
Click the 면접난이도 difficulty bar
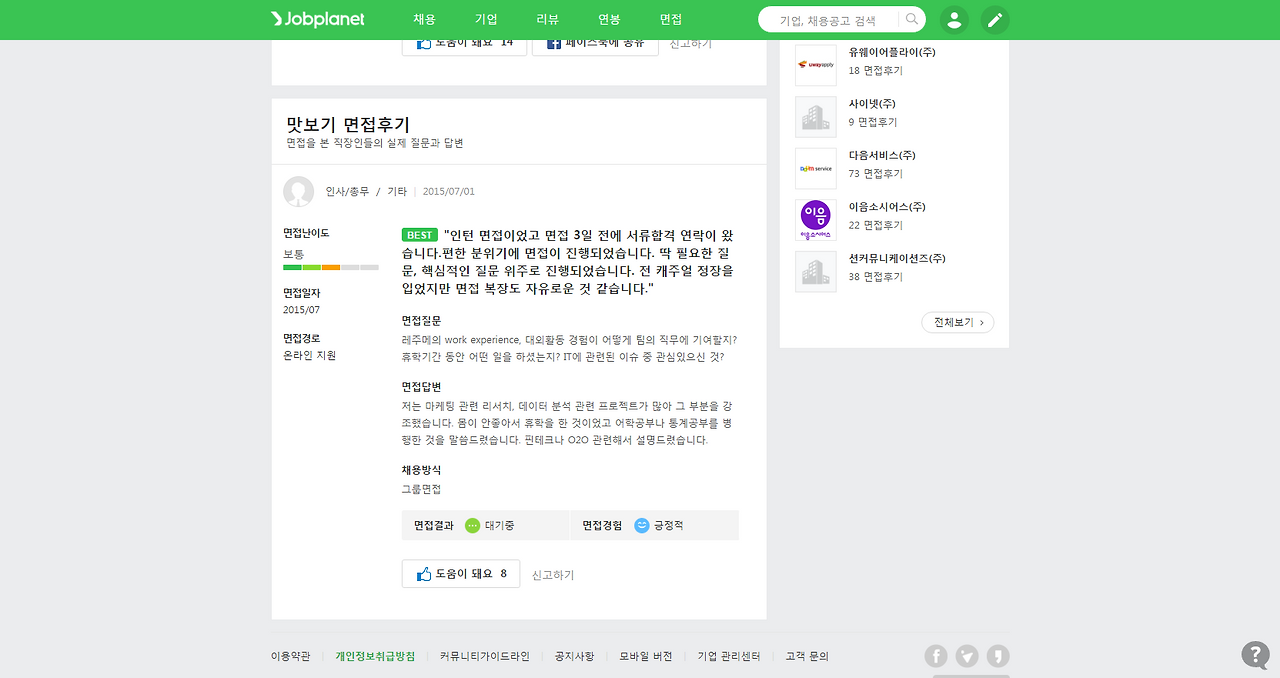coord(331,267)
